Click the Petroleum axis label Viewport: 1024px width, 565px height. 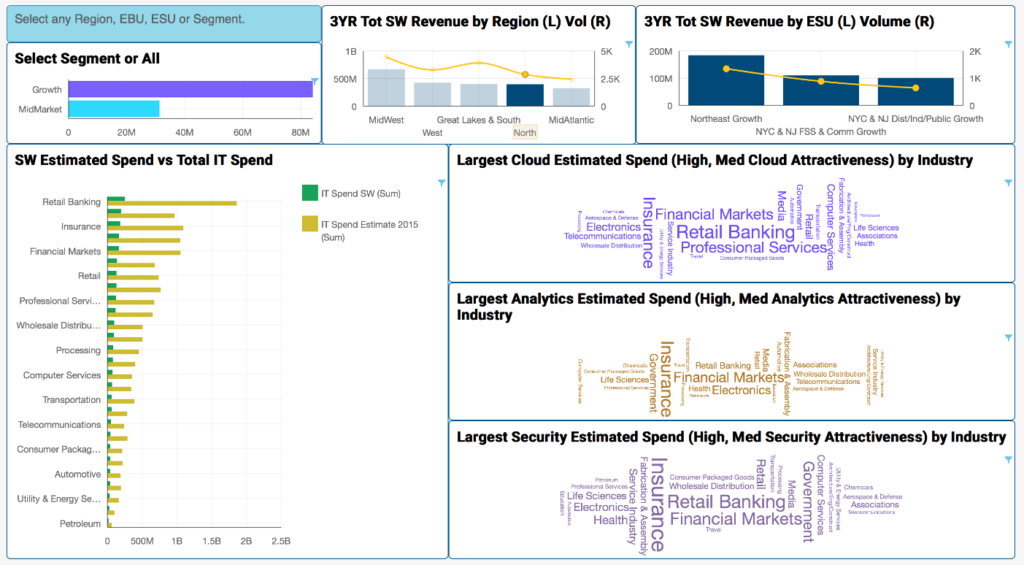pyautogui.click(x=80, y=525)
